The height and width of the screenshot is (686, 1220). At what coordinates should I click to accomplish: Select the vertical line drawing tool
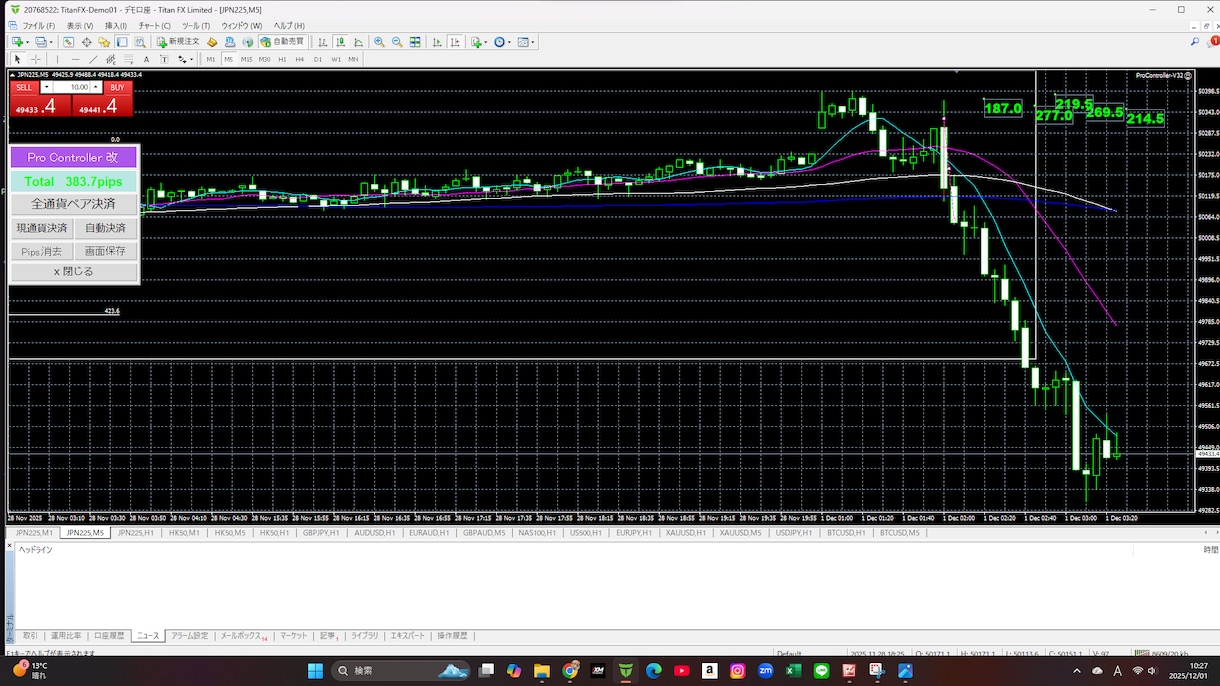57,59
